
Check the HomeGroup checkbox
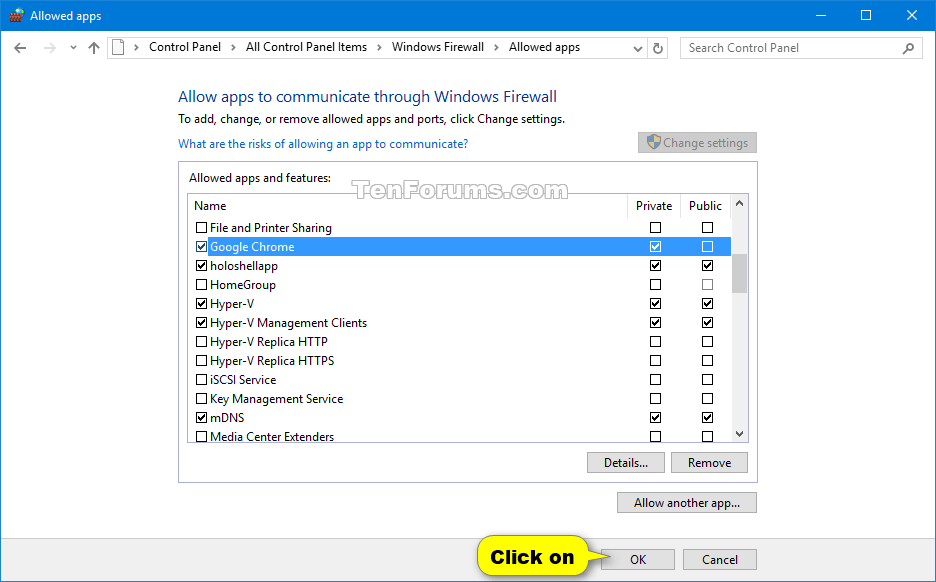(201, 284)
